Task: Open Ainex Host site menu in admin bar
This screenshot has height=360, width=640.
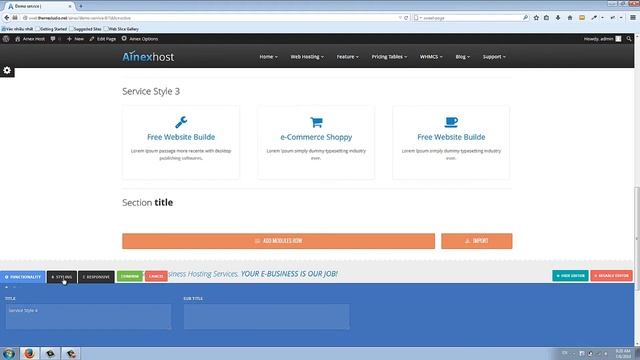Action: [30, 39]
